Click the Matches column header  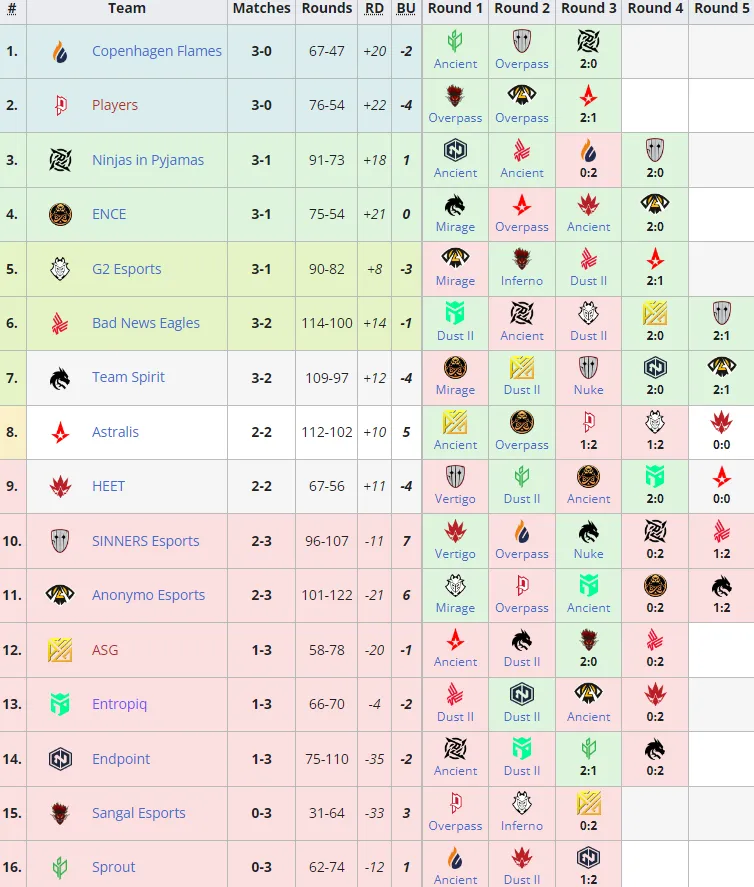[261, 8]
